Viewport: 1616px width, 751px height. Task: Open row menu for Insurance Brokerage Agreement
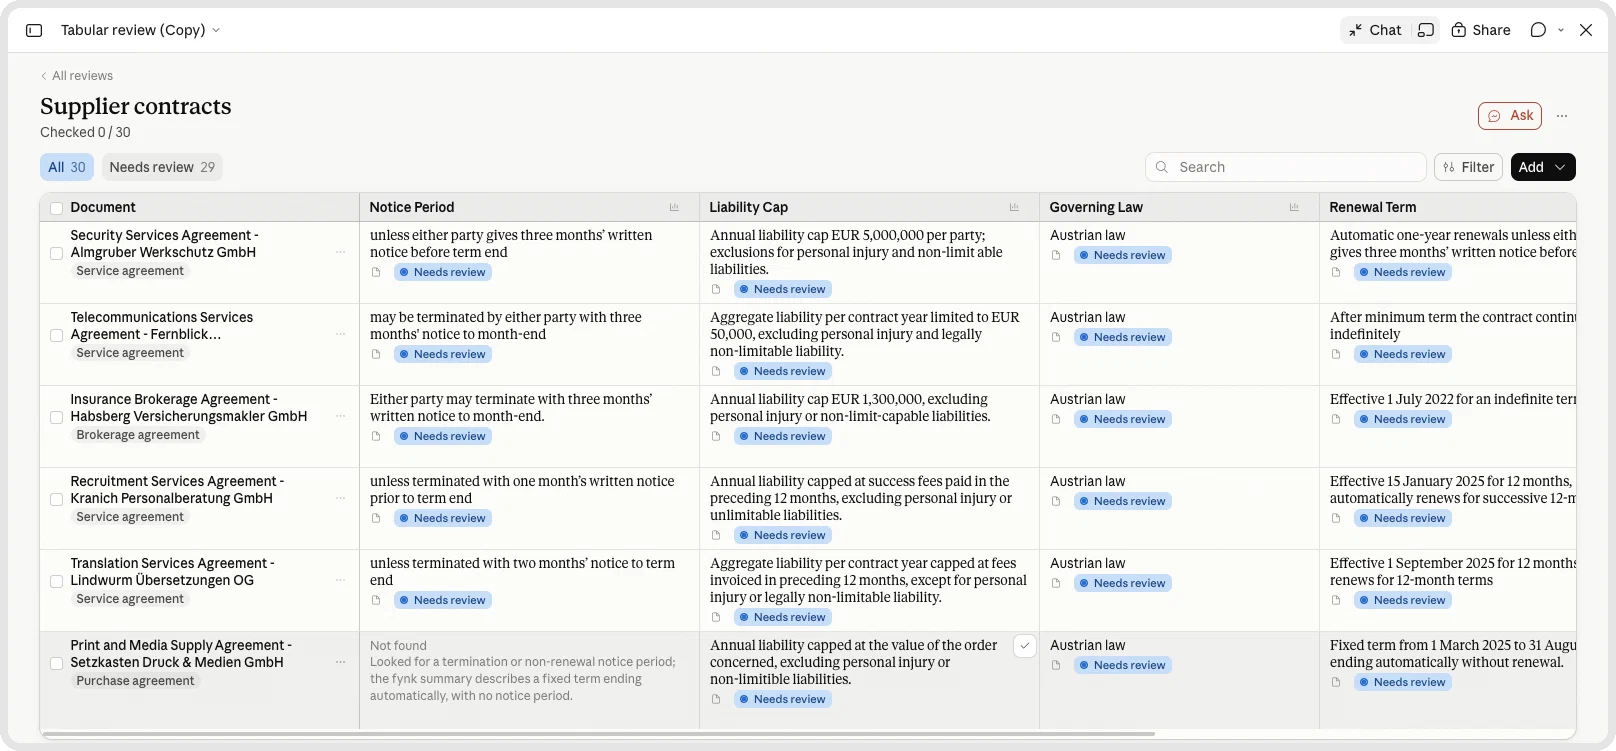(x=340, y=416)
